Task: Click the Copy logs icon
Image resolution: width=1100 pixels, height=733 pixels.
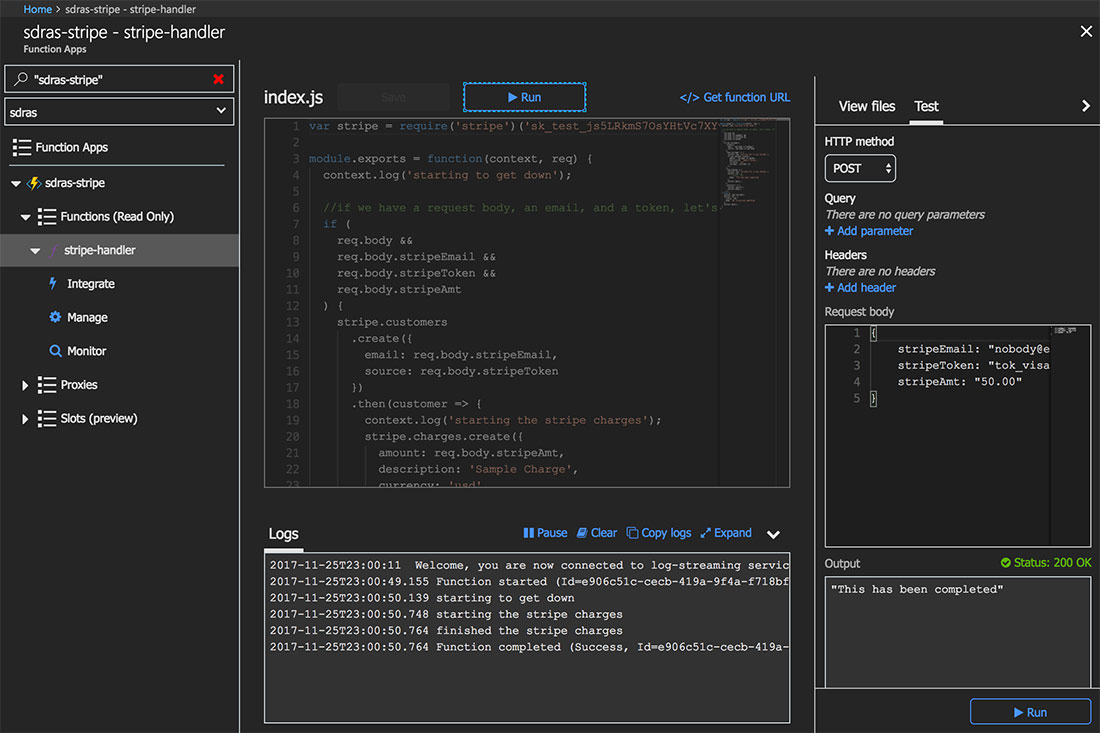Action: (x=632, y=533)
